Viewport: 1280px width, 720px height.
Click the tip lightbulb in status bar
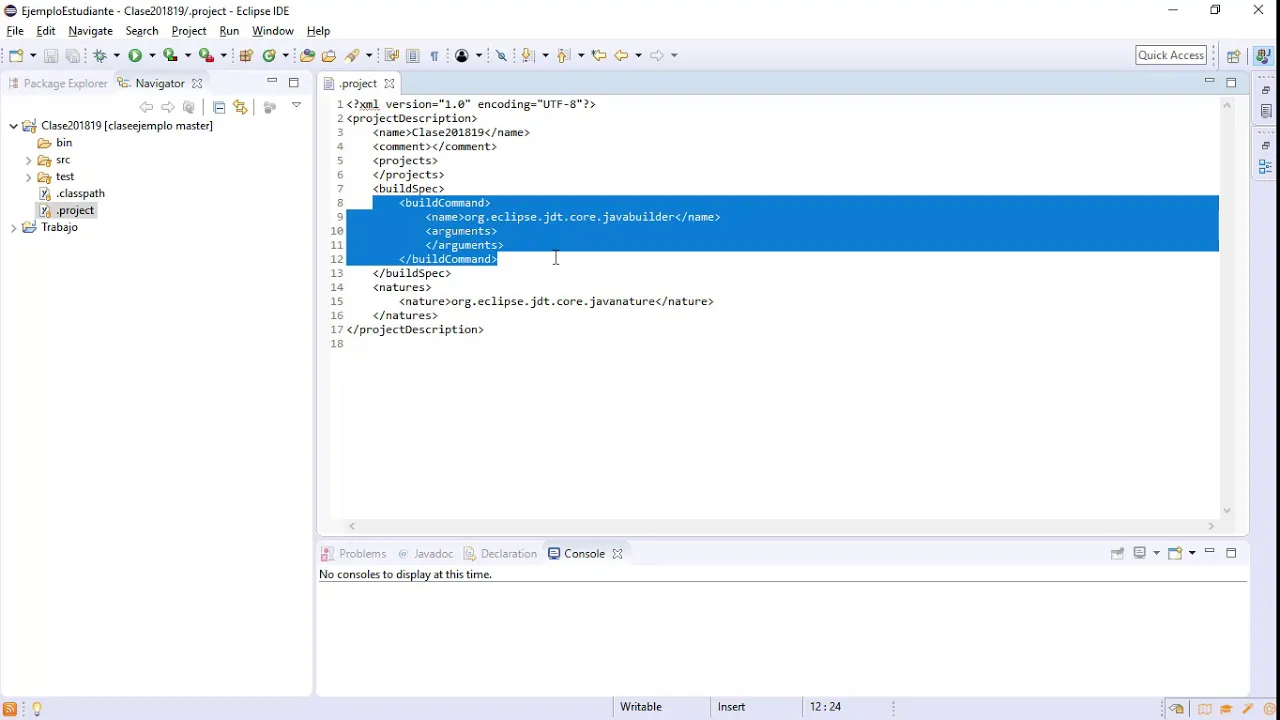37,709
